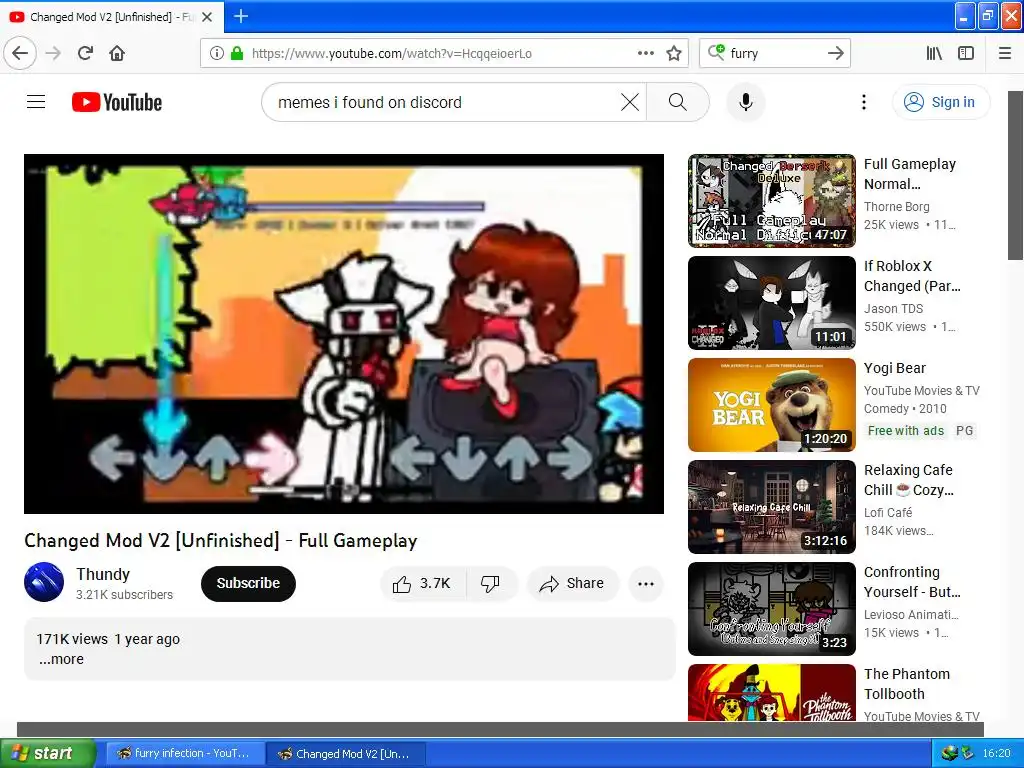Viewport: 1024px width, 768px height.
Task: Open The Phantom Tollbooth thumbnail
Action: pos(771,693)
